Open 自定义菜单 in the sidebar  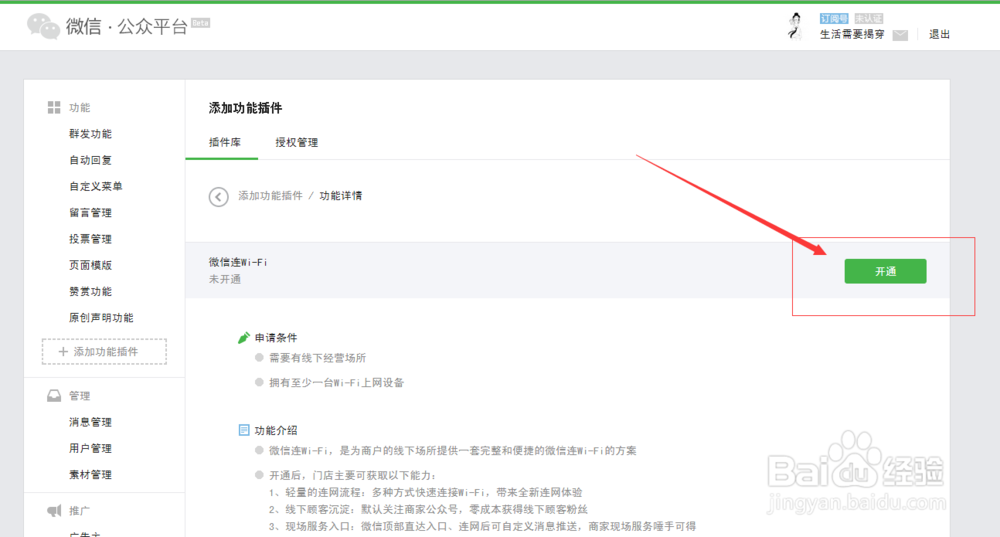pos(96,186)
